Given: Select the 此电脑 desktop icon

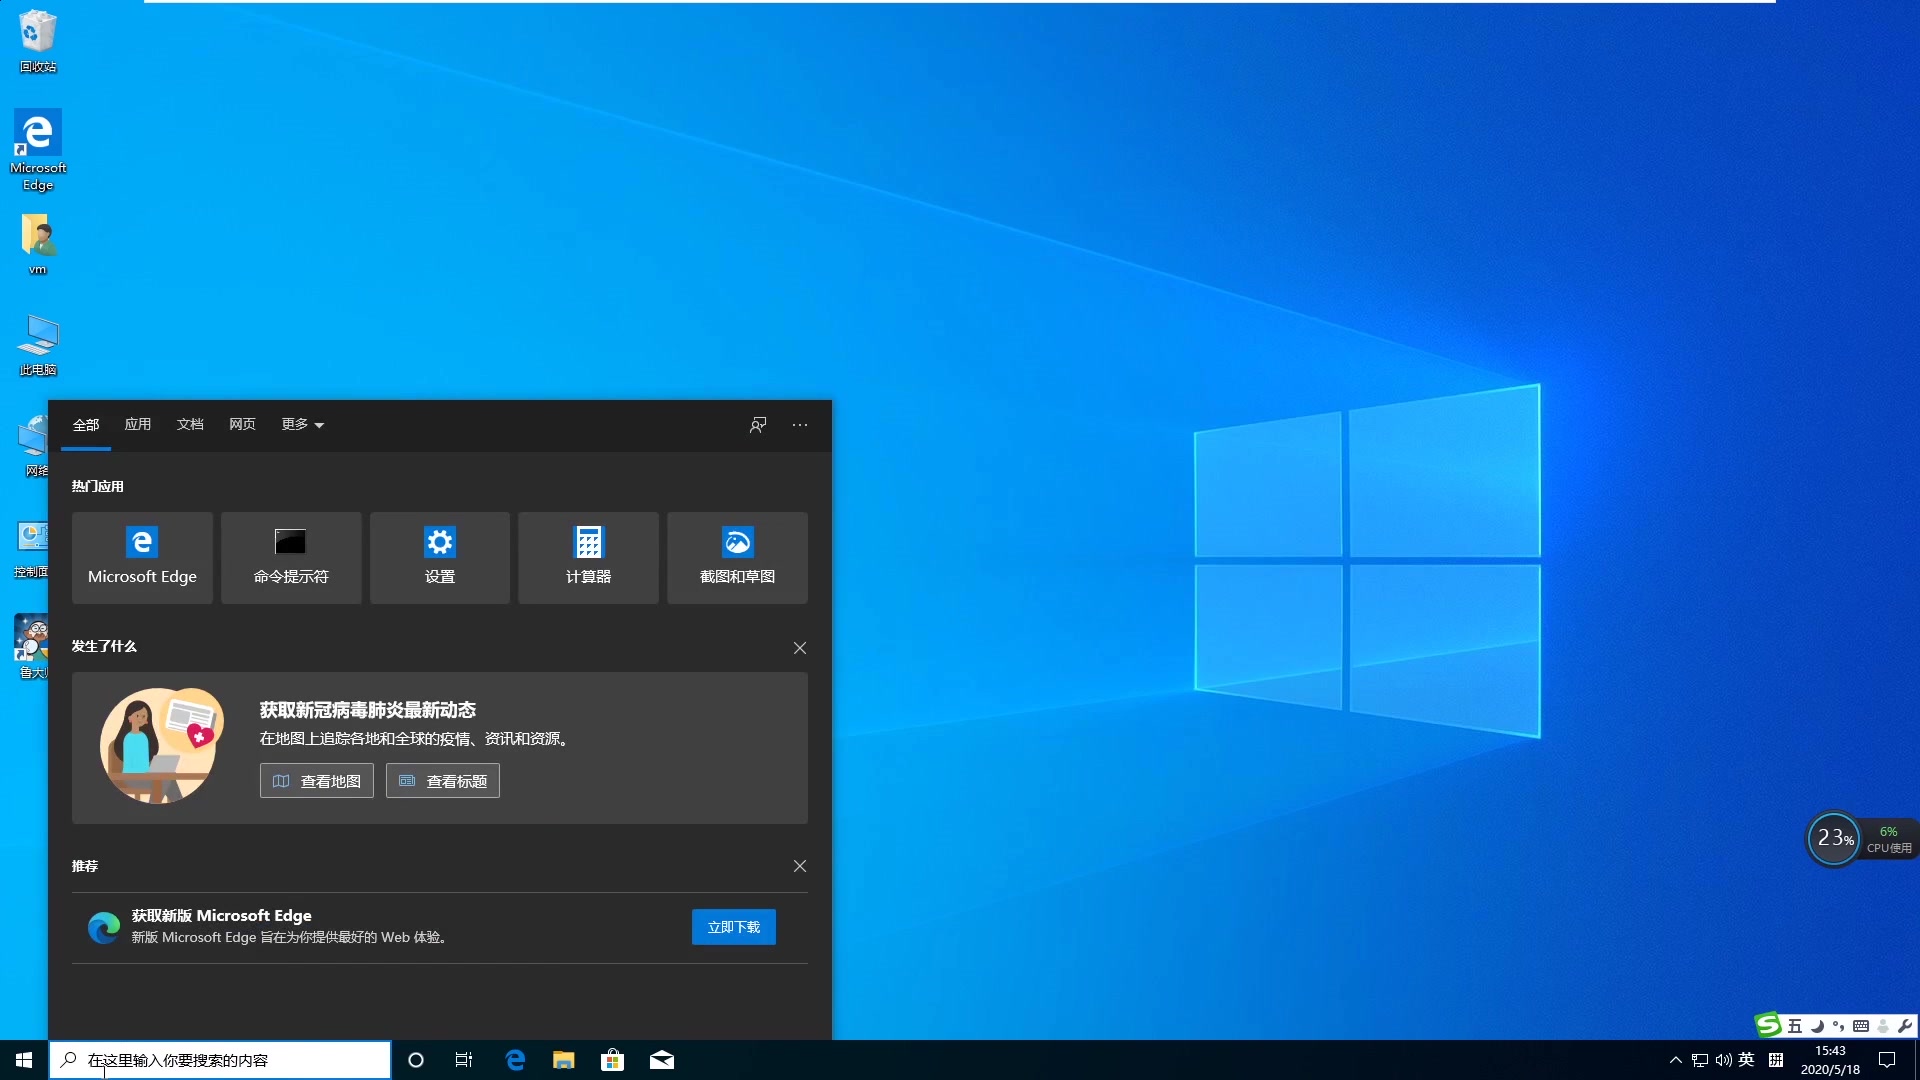Looking at the screenshot, I should (38, 345).
